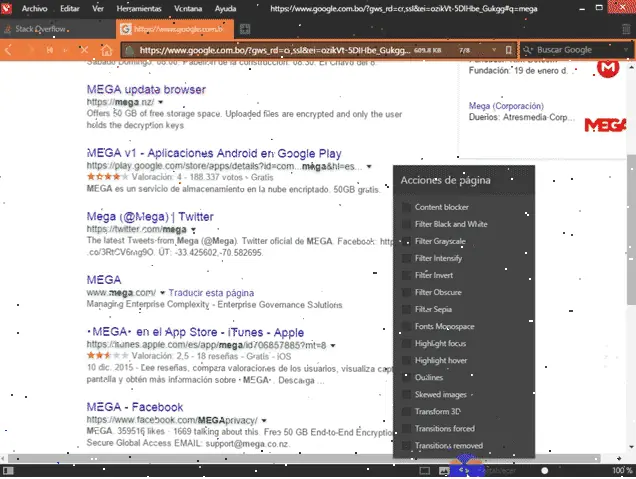Go forward with the forward arrow
Viewport: 636px width, 479px height.
pyautogui.click(x=30, y=50)
